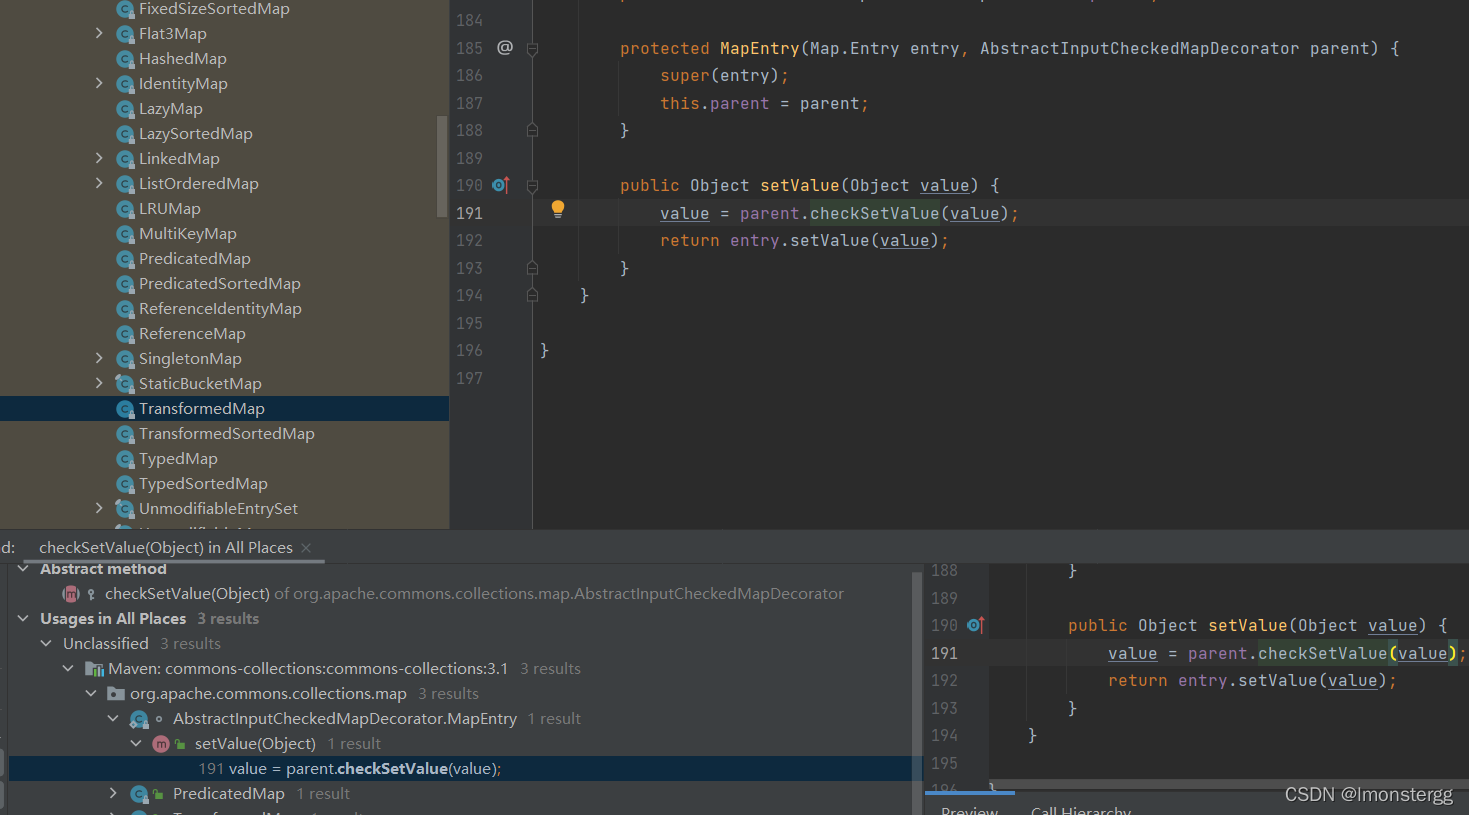This screenshot has width=1469, height=815.
Task: Collapse the Abstract method group
Action: coord(23,569)
